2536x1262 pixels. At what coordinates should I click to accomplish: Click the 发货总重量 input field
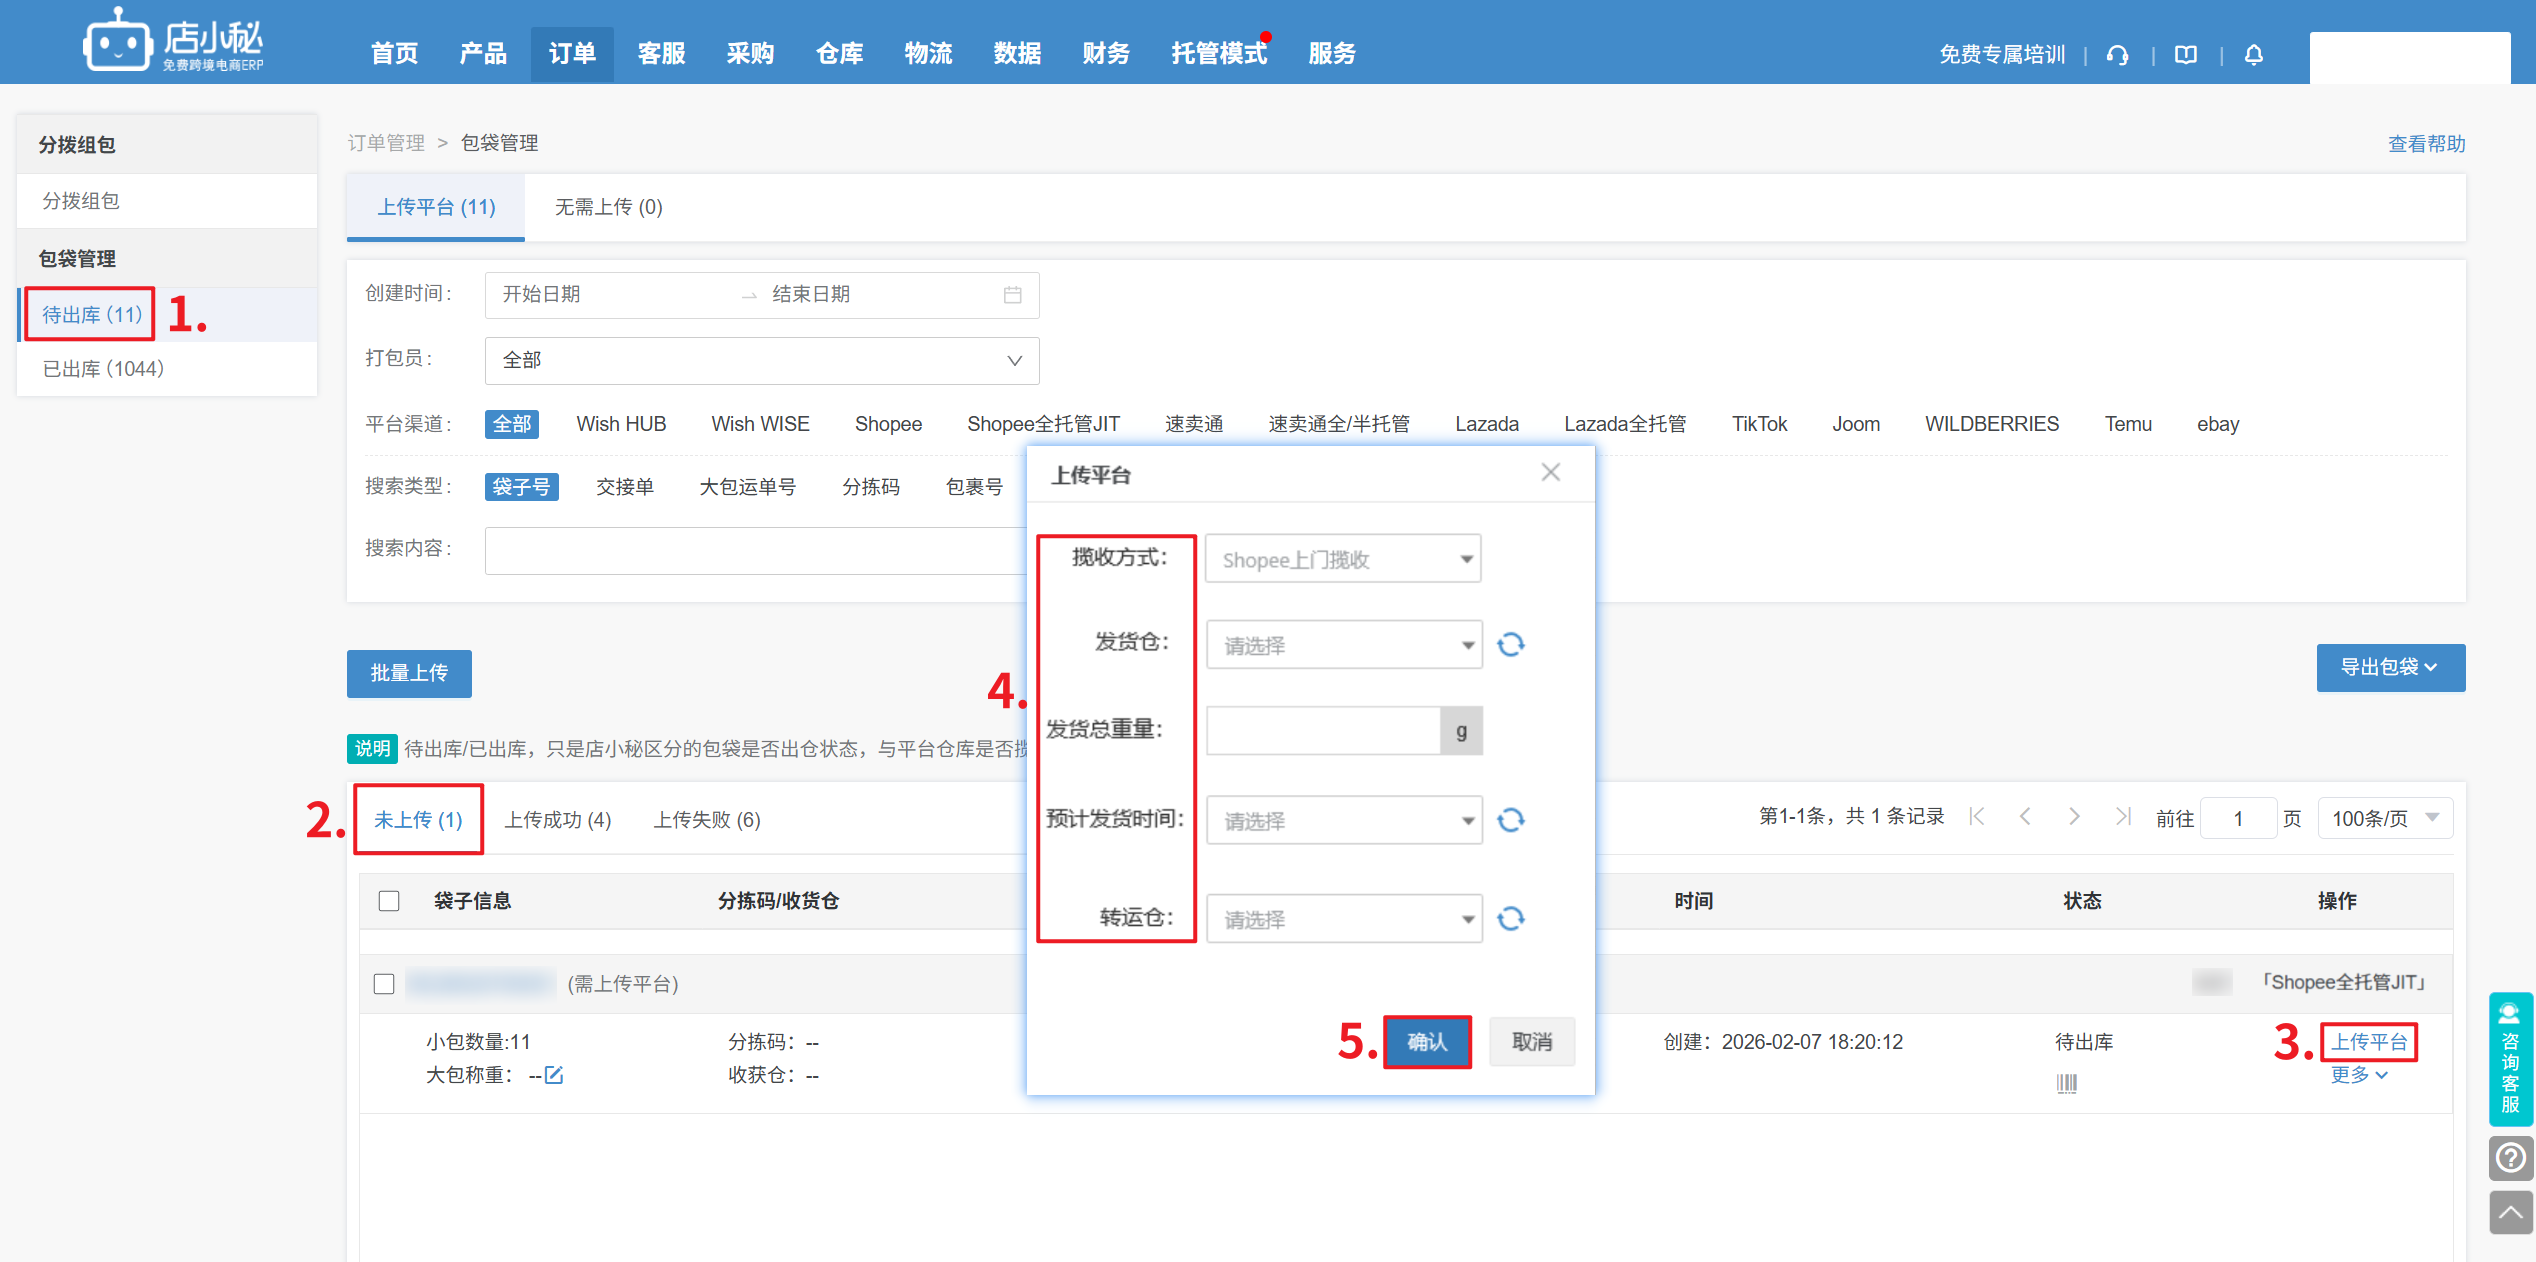click(1322, 731)
